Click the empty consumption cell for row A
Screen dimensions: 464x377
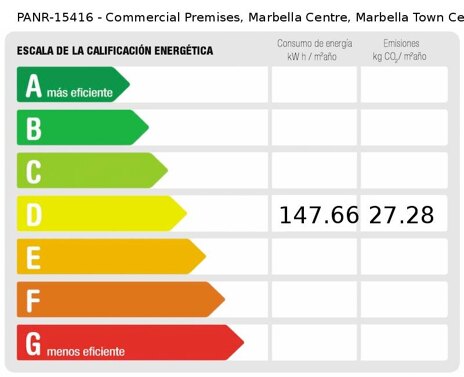tap(314, 84)
